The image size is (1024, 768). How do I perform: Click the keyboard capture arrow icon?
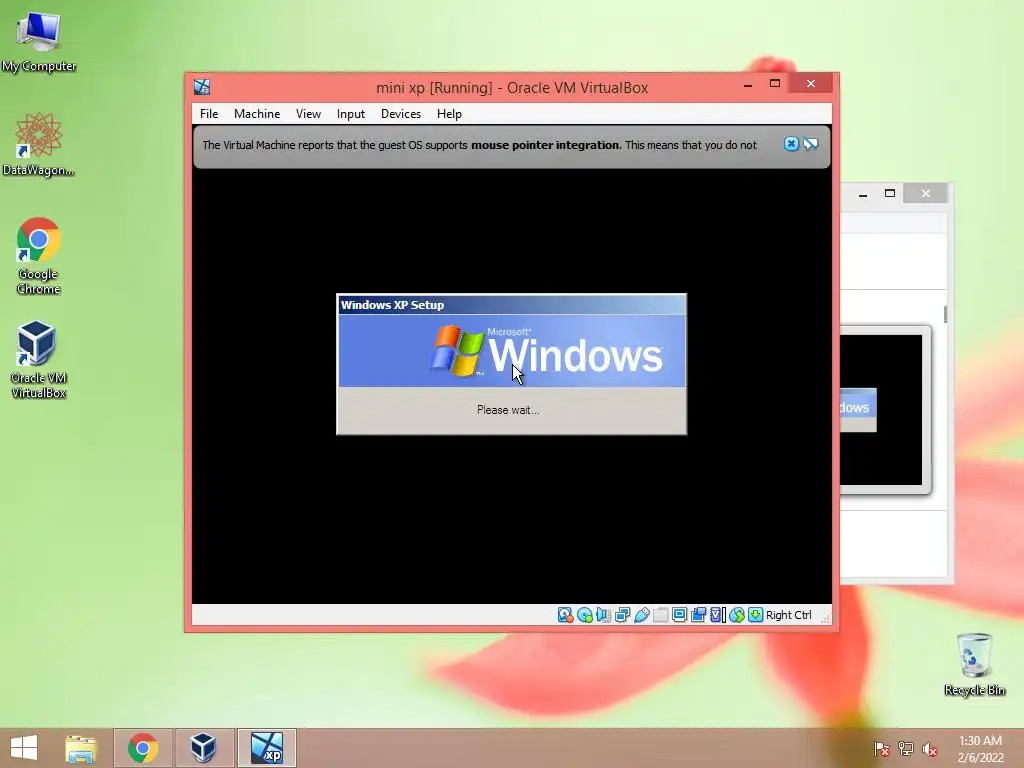coord(756,615)
